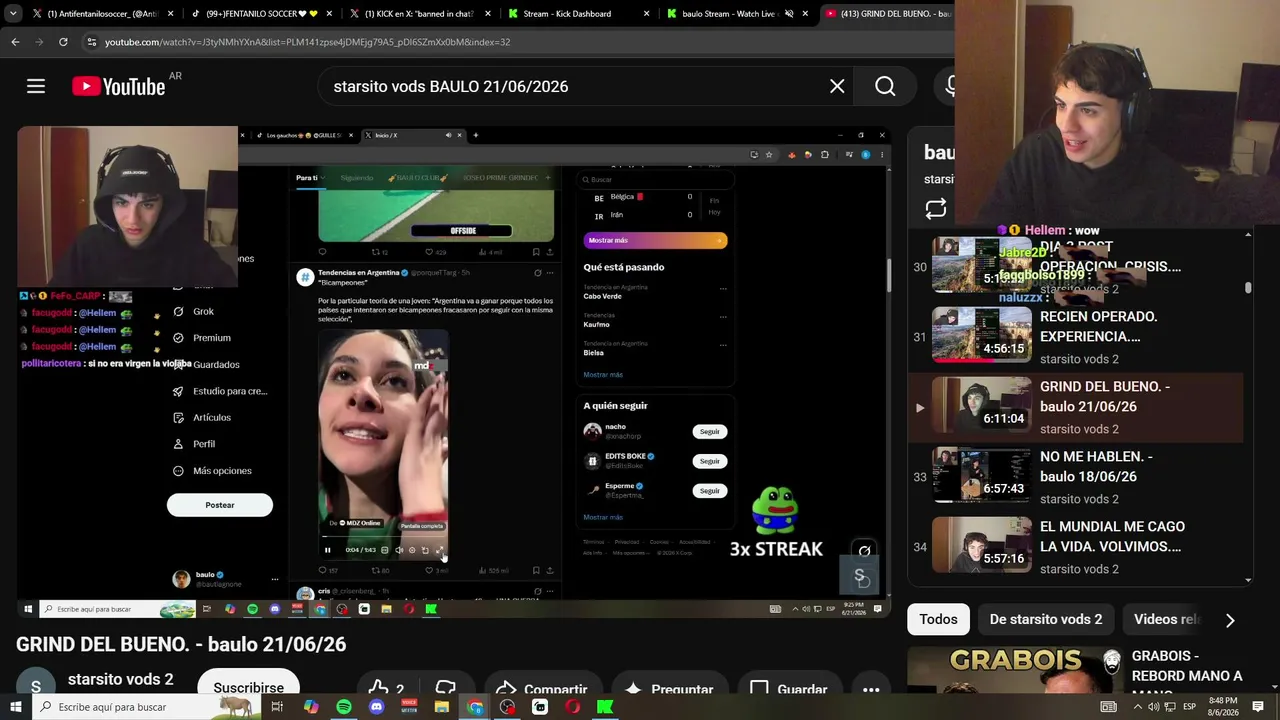Image resolution: width=1280 pixels, height=720 pixels.
Task: Select the Todos filter chip
Action: pyautogui.click(x=938, y=619)
